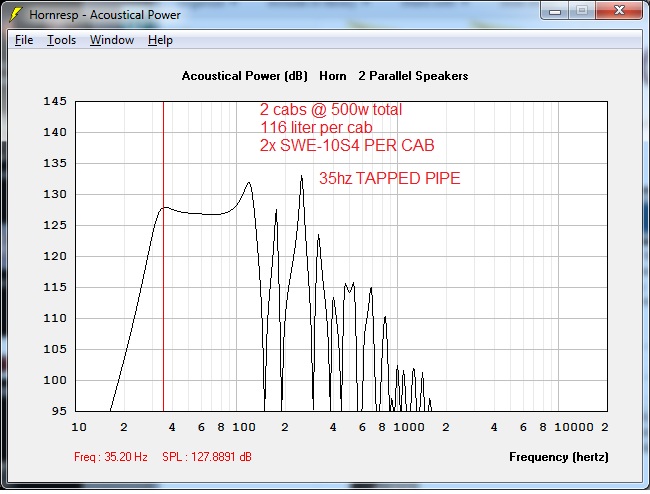Image resolution: width=650 pixels, height=494 pixels.
Task: Close the Hornresp Acoustical Power window
Action: [x=619, y=10]
